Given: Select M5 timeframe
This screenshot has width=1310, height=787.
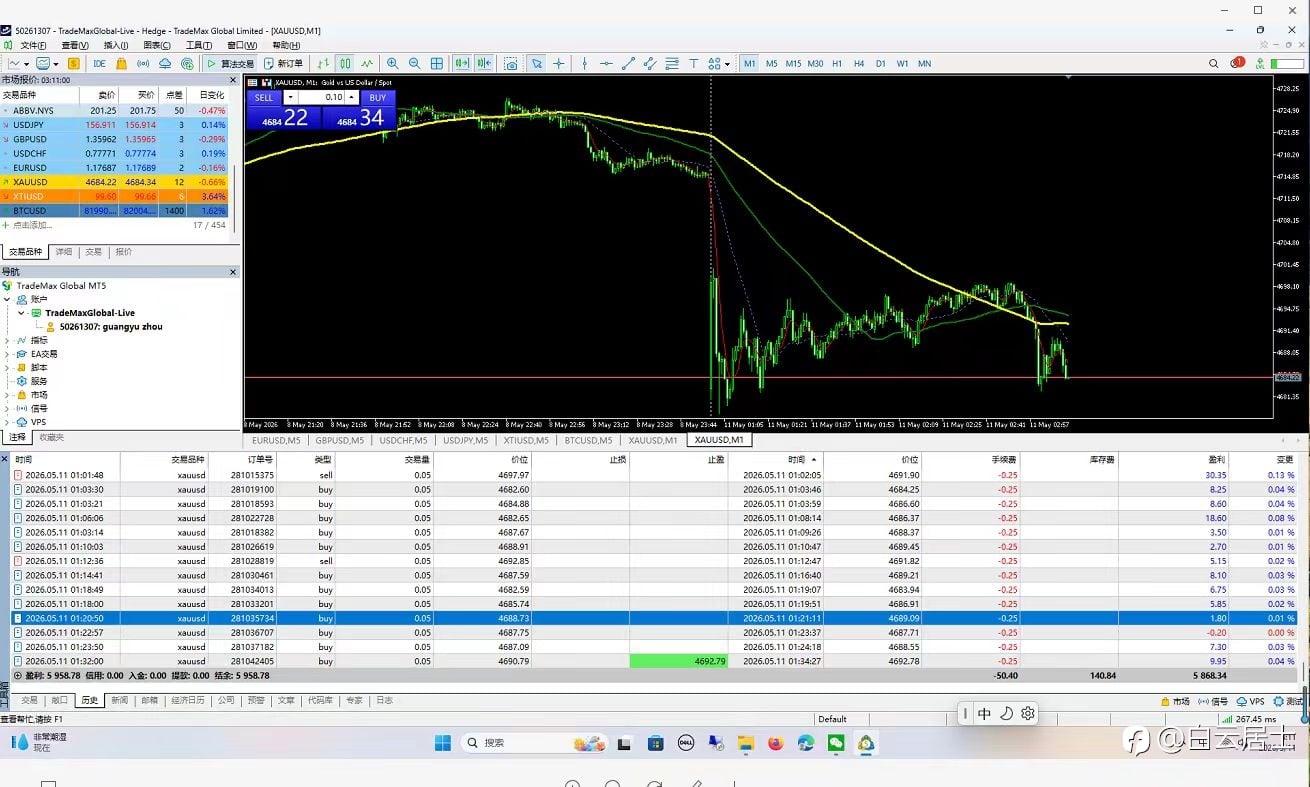Looking at the screenshot, I should [771, 63].
